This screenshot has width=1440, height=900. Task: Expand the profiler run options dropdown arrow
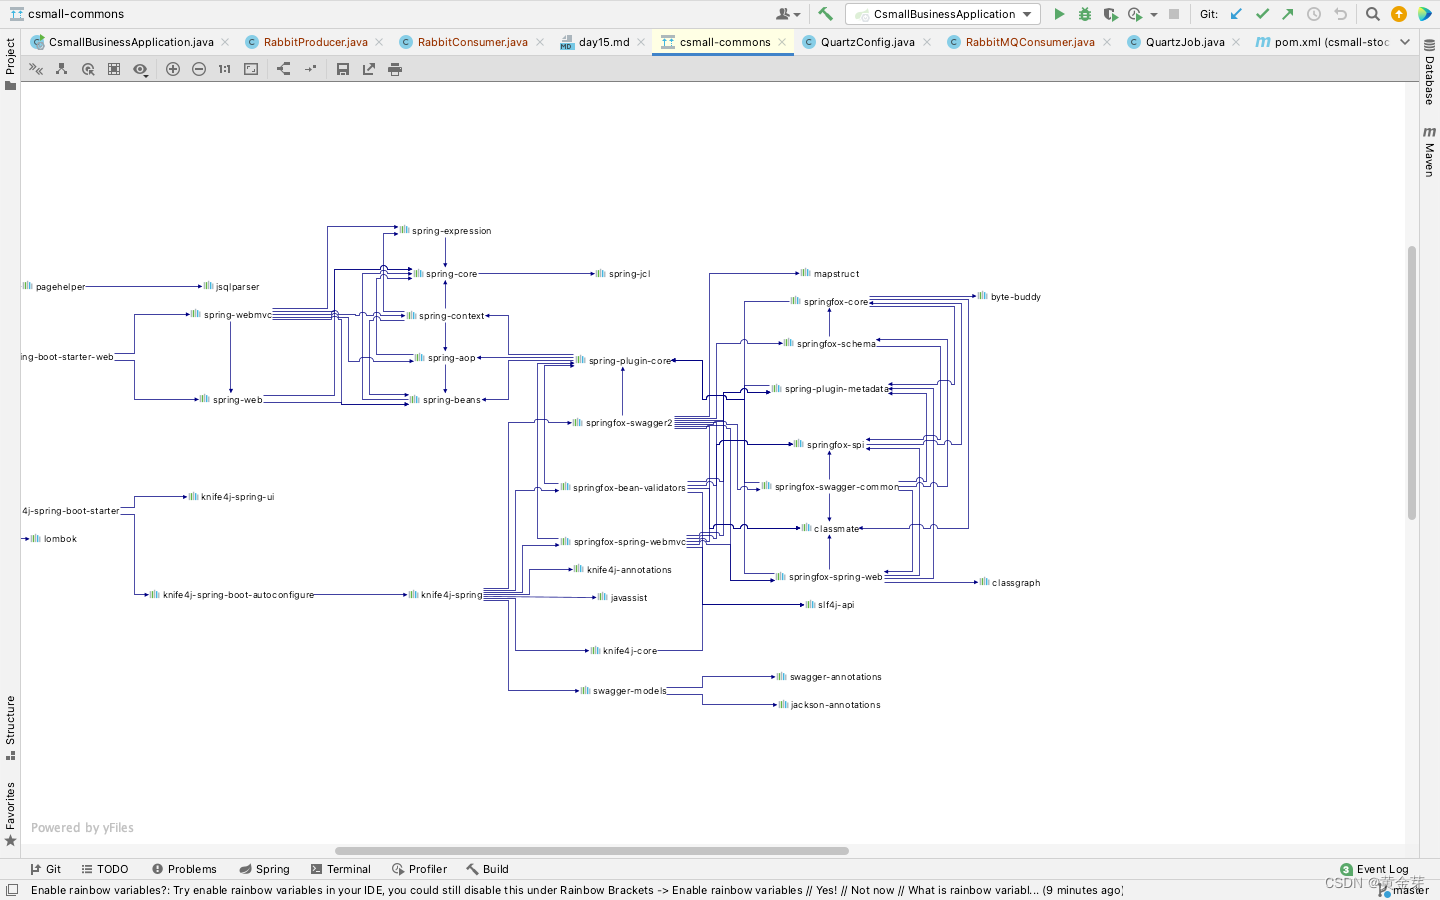tap(1154, 14)
